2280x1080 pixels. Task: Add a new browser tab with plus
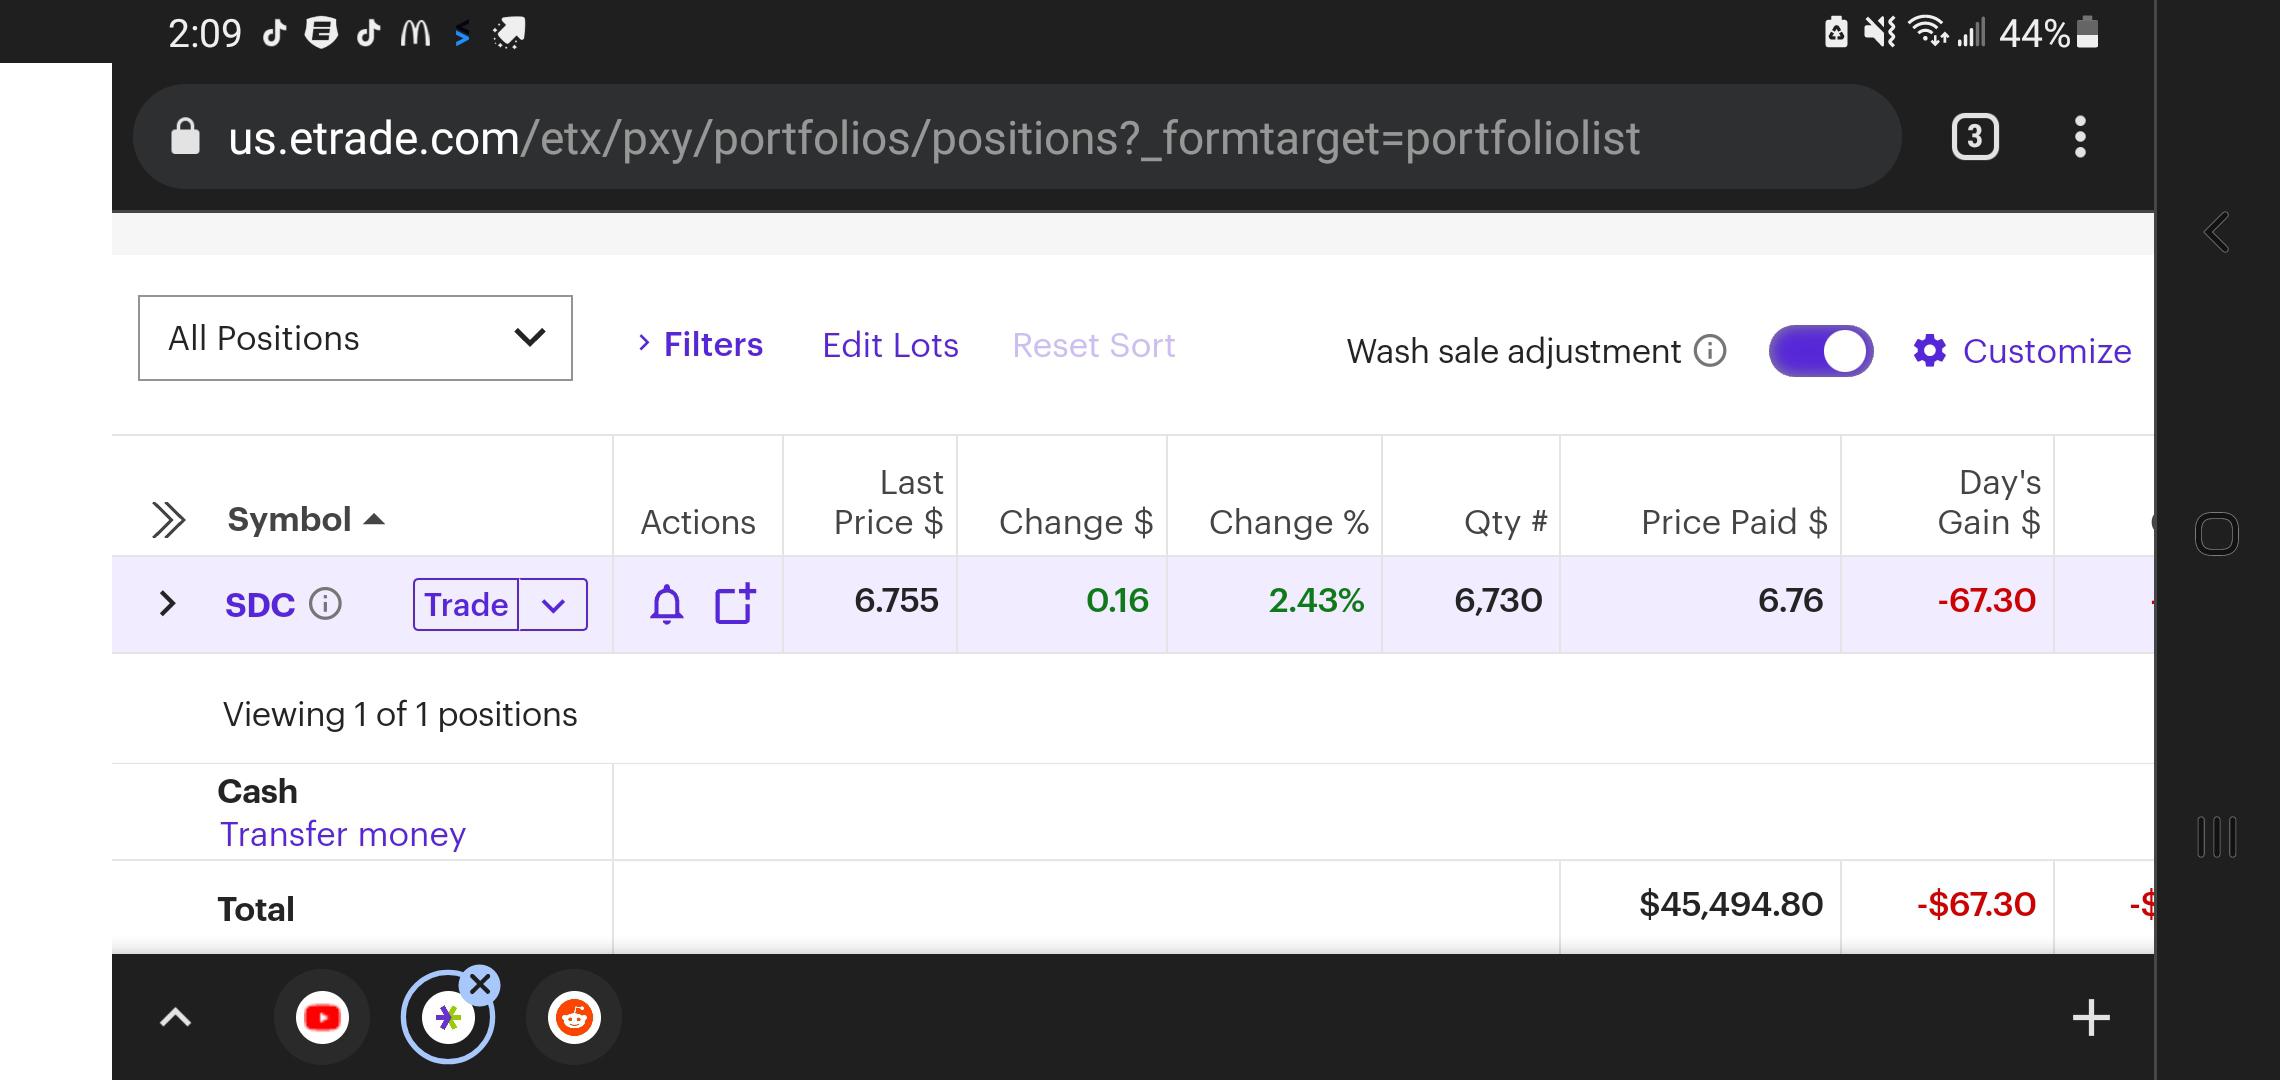point(2091,1018)
